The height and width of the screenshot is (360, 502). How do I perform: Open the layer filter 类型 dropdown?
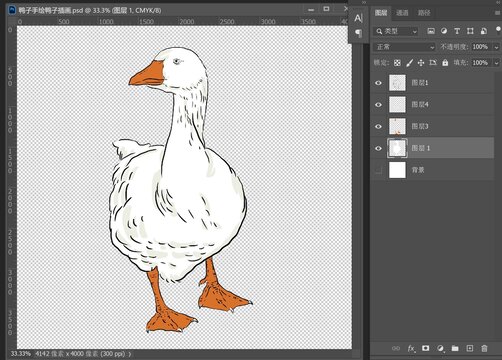click(x=396, y=31)
